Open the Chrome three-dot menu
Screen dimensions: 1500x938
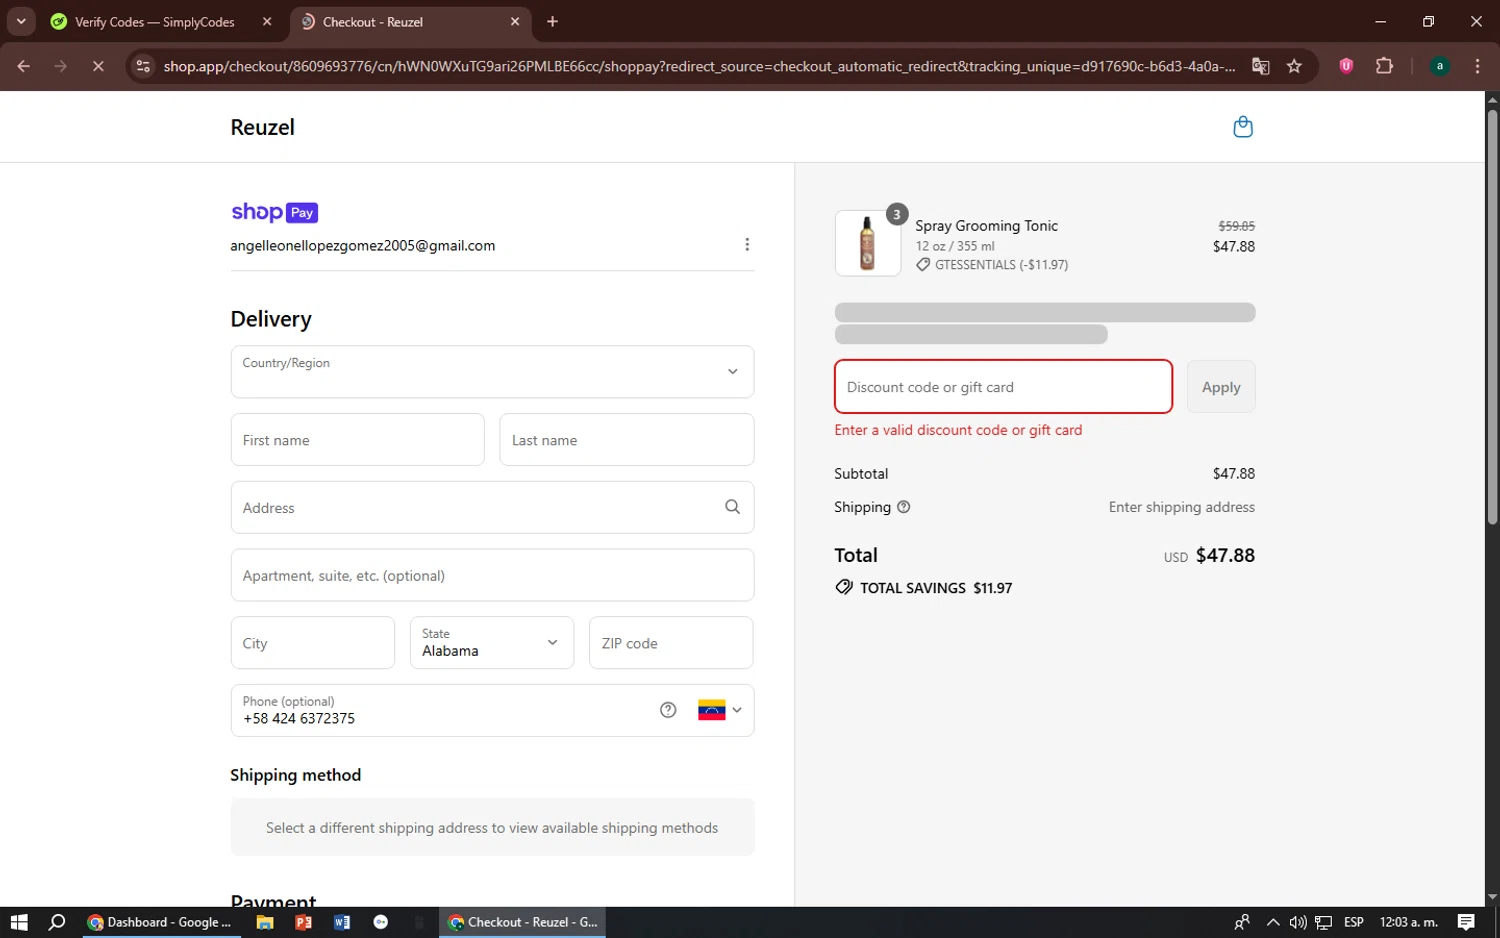1477,66
